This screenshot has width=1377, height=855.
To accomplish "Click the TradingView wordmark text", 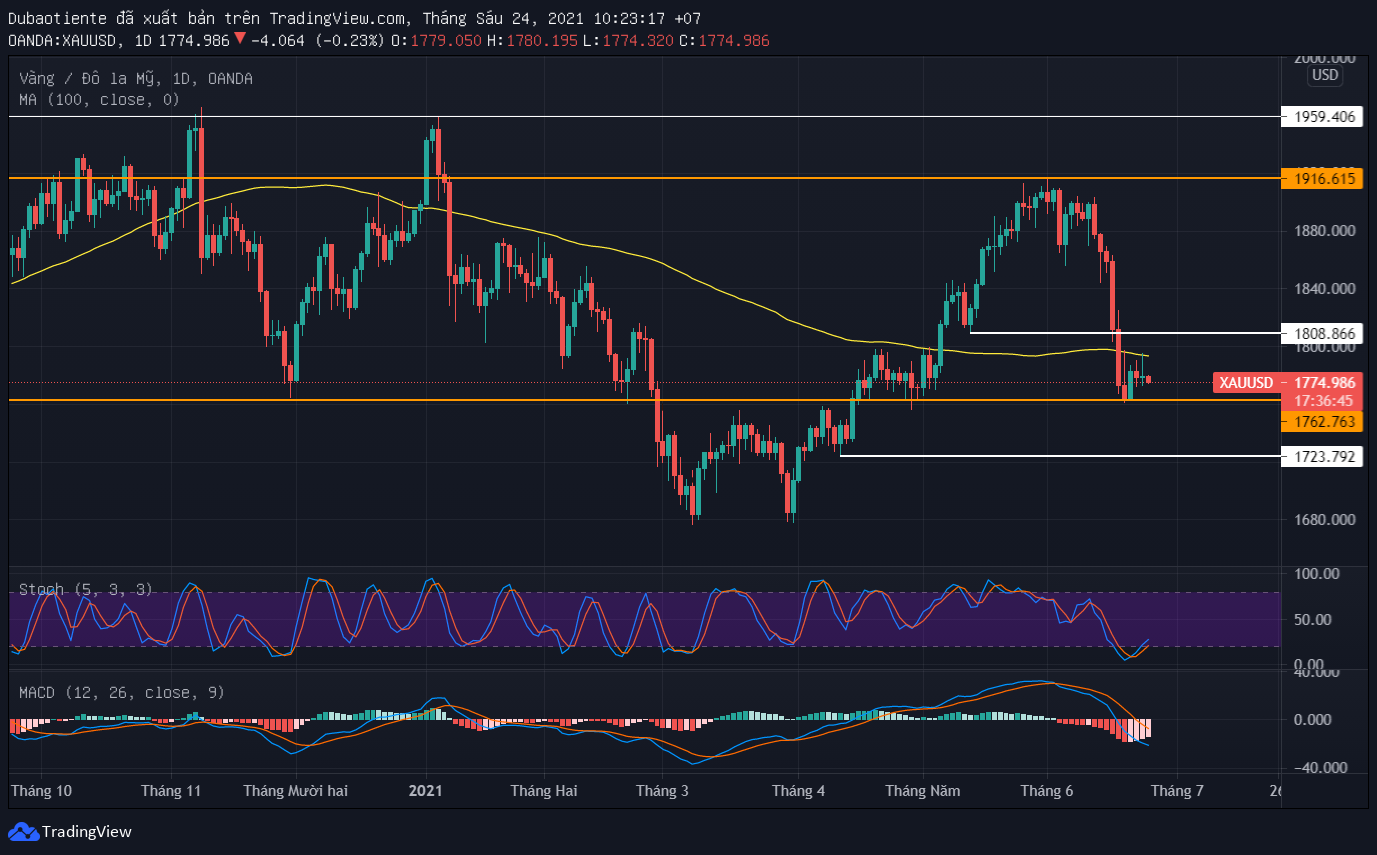I will tap(87, 832).
